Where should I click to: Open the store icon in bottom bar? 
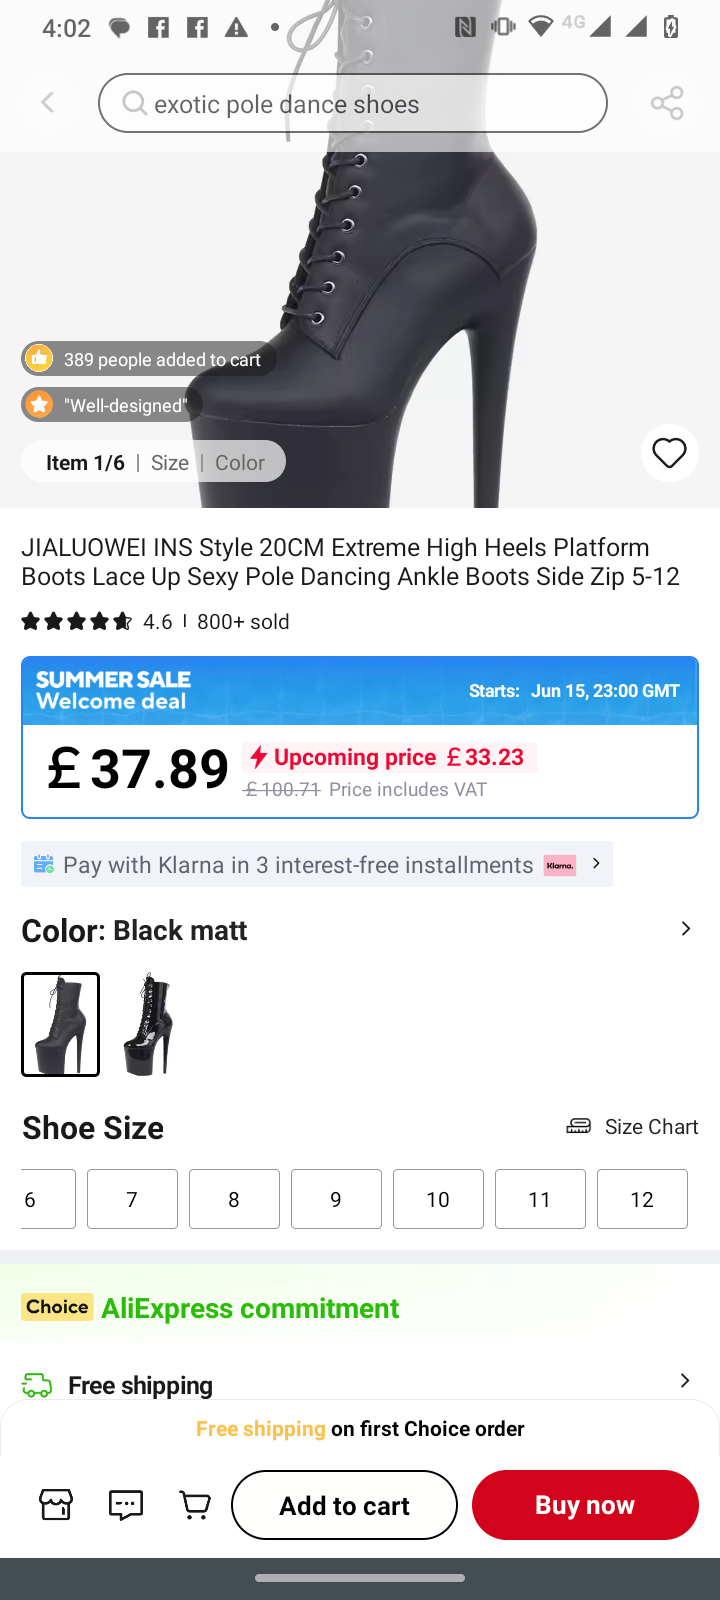pos(56,1505)
